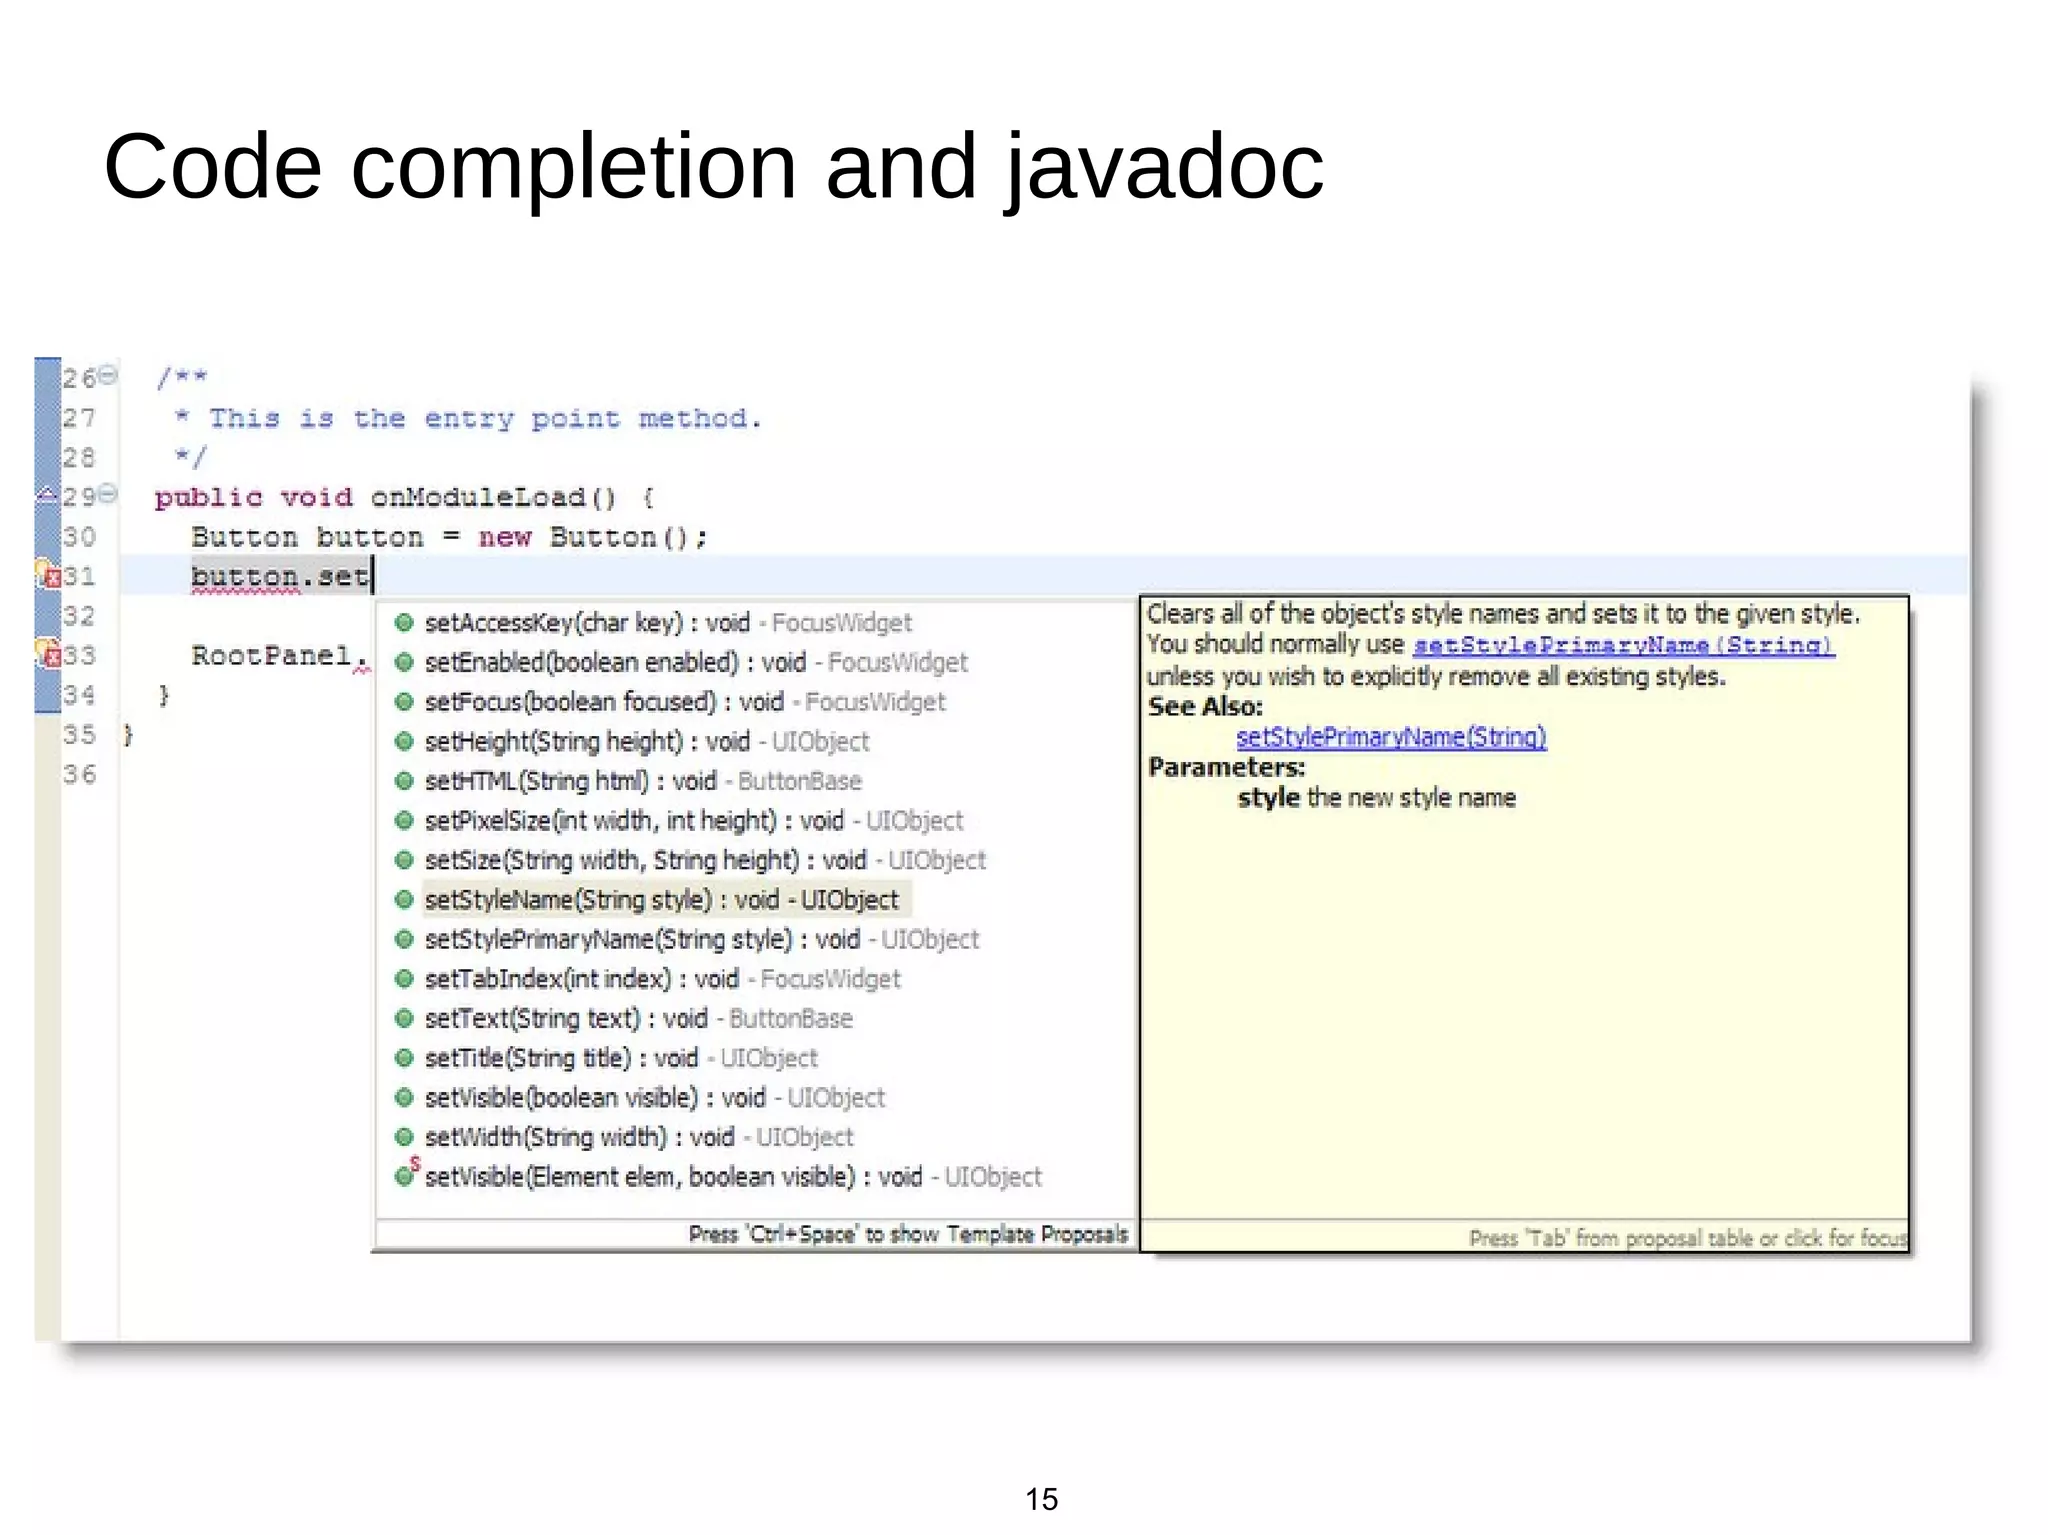Image resolution: width=2048 pixels, height=1535 pixels.
Task: Click the green icon beside setText proposal
Action: [404, 1019]
